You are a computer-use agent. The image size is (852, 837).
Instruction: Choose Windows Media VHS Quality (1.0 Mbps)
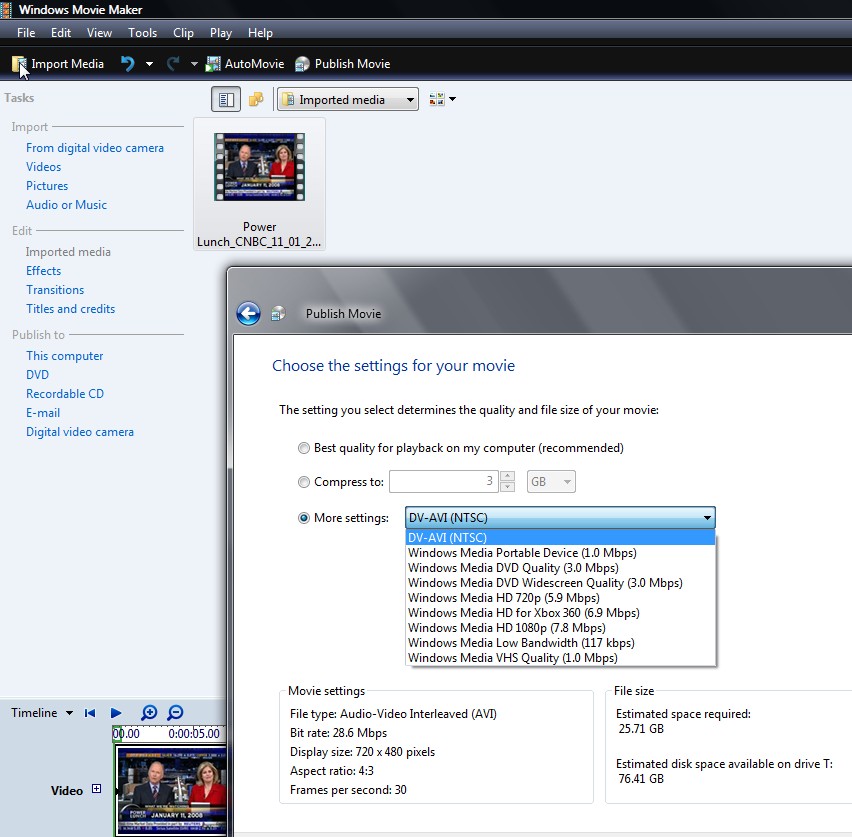[560, 658]
